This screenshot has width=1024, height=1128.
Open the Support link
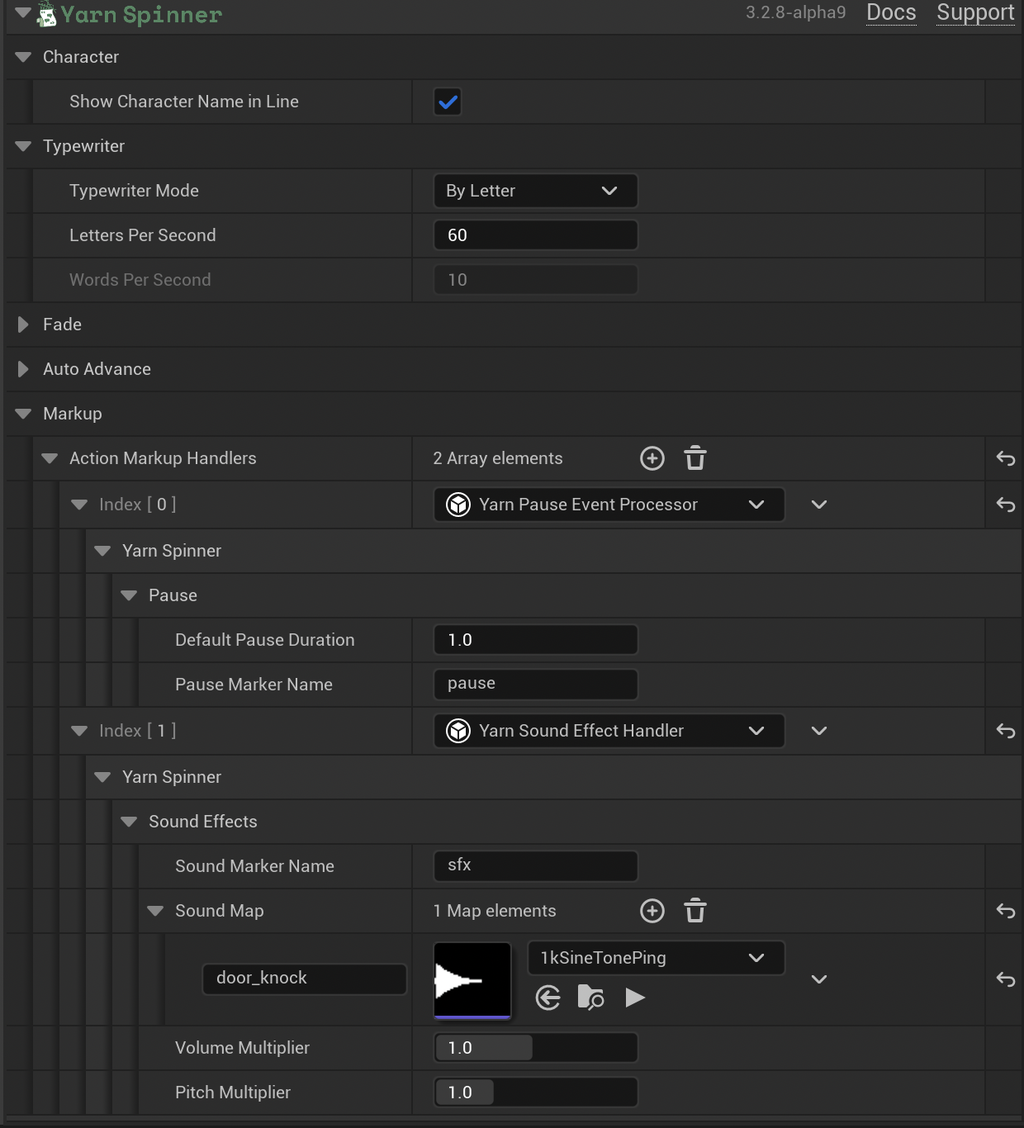[x=975, y=12]
